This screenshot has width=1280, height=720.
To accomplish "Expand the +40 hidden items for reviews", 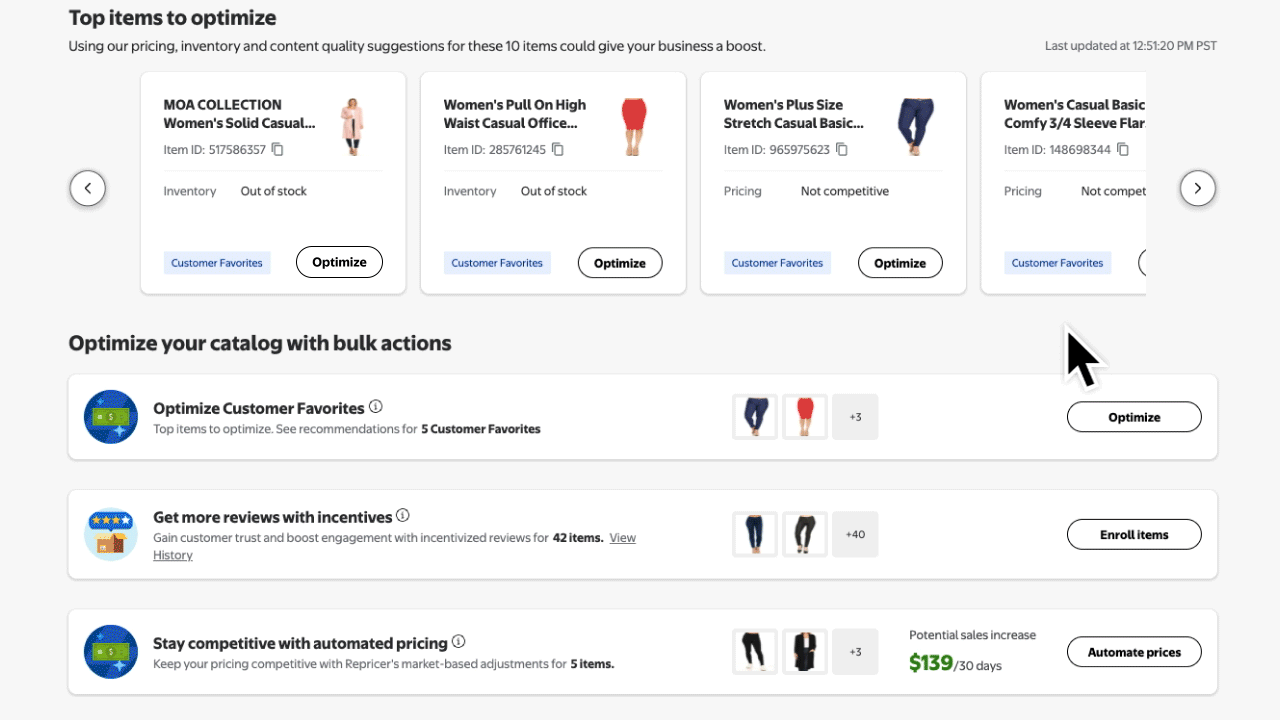I will point(855,534).
